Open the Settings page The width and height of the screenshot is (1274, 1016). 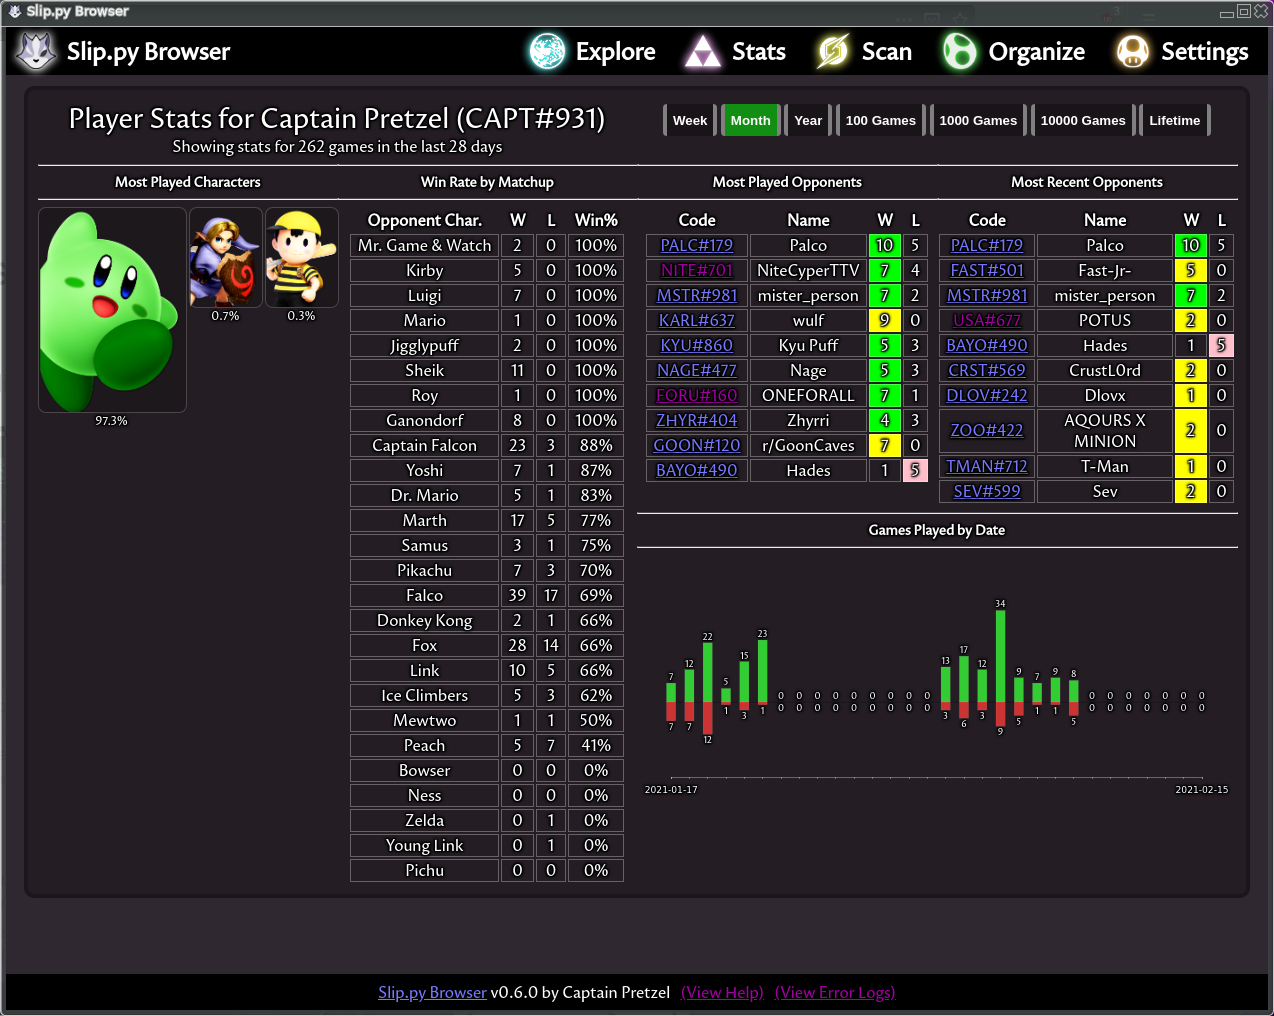(x=1182, y=51)
